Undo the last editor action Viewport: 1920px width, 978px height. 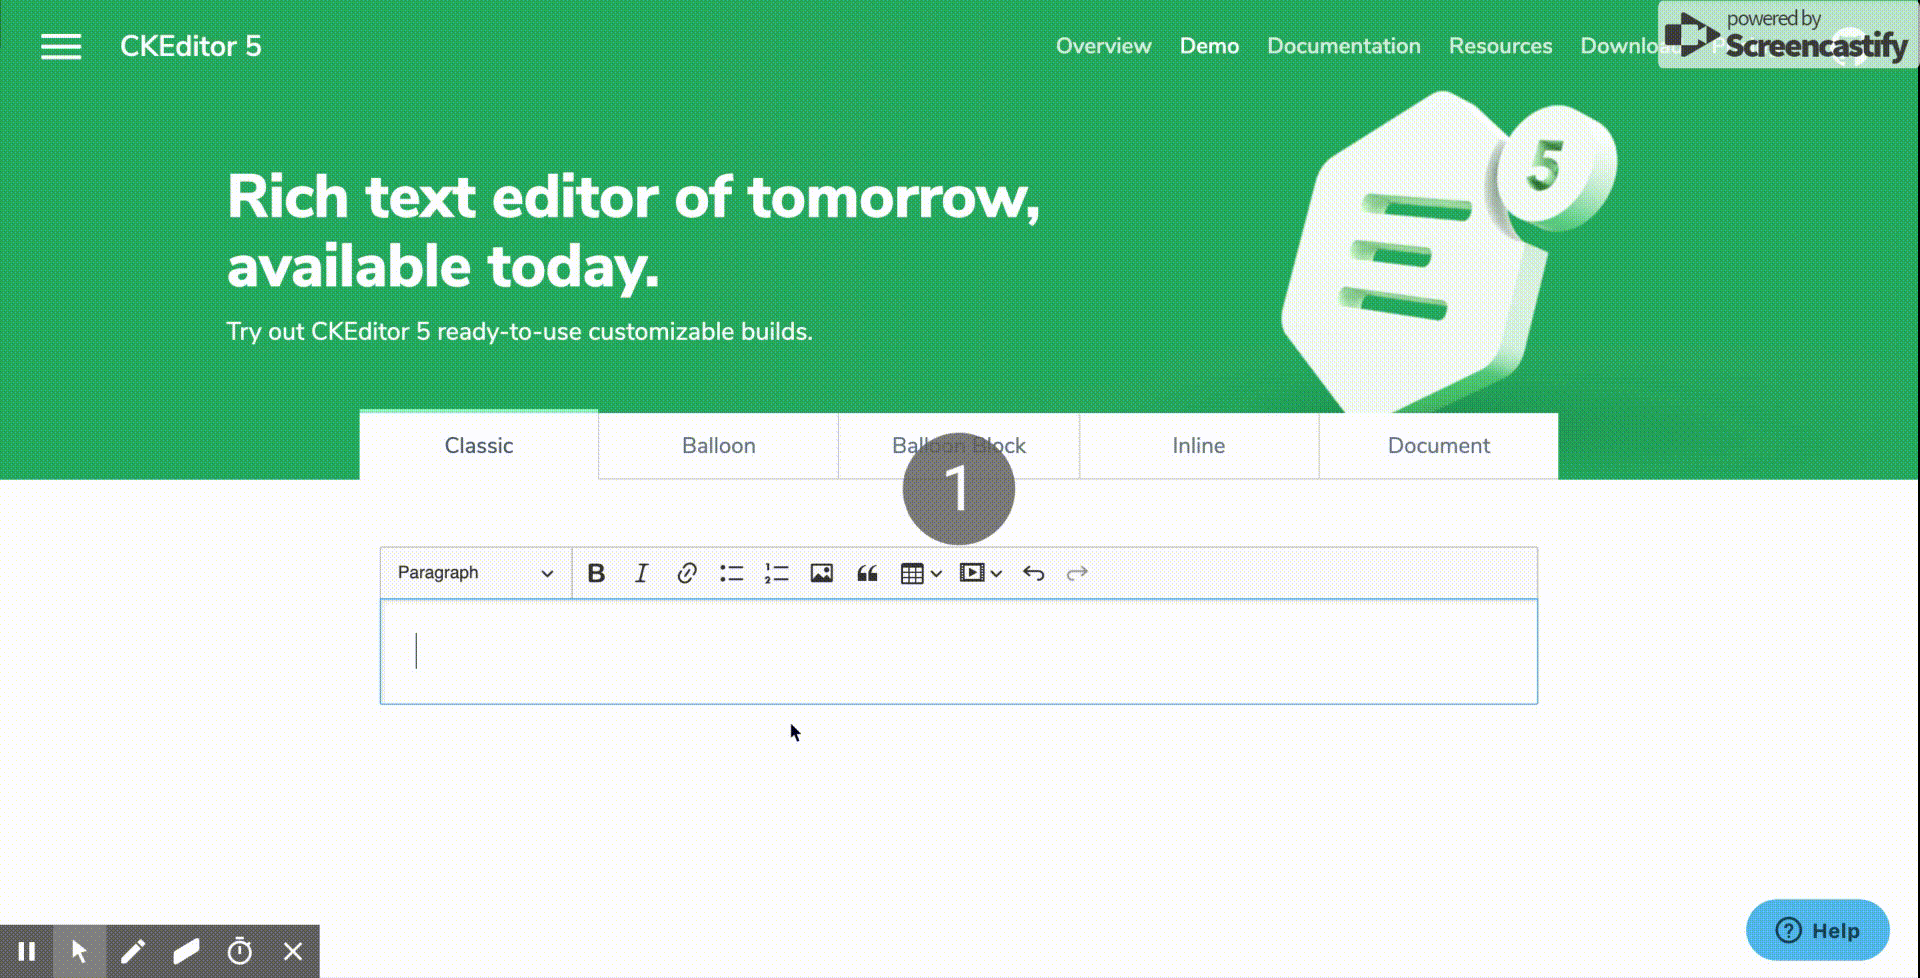pyautogui.click(x=1033, y=573)
